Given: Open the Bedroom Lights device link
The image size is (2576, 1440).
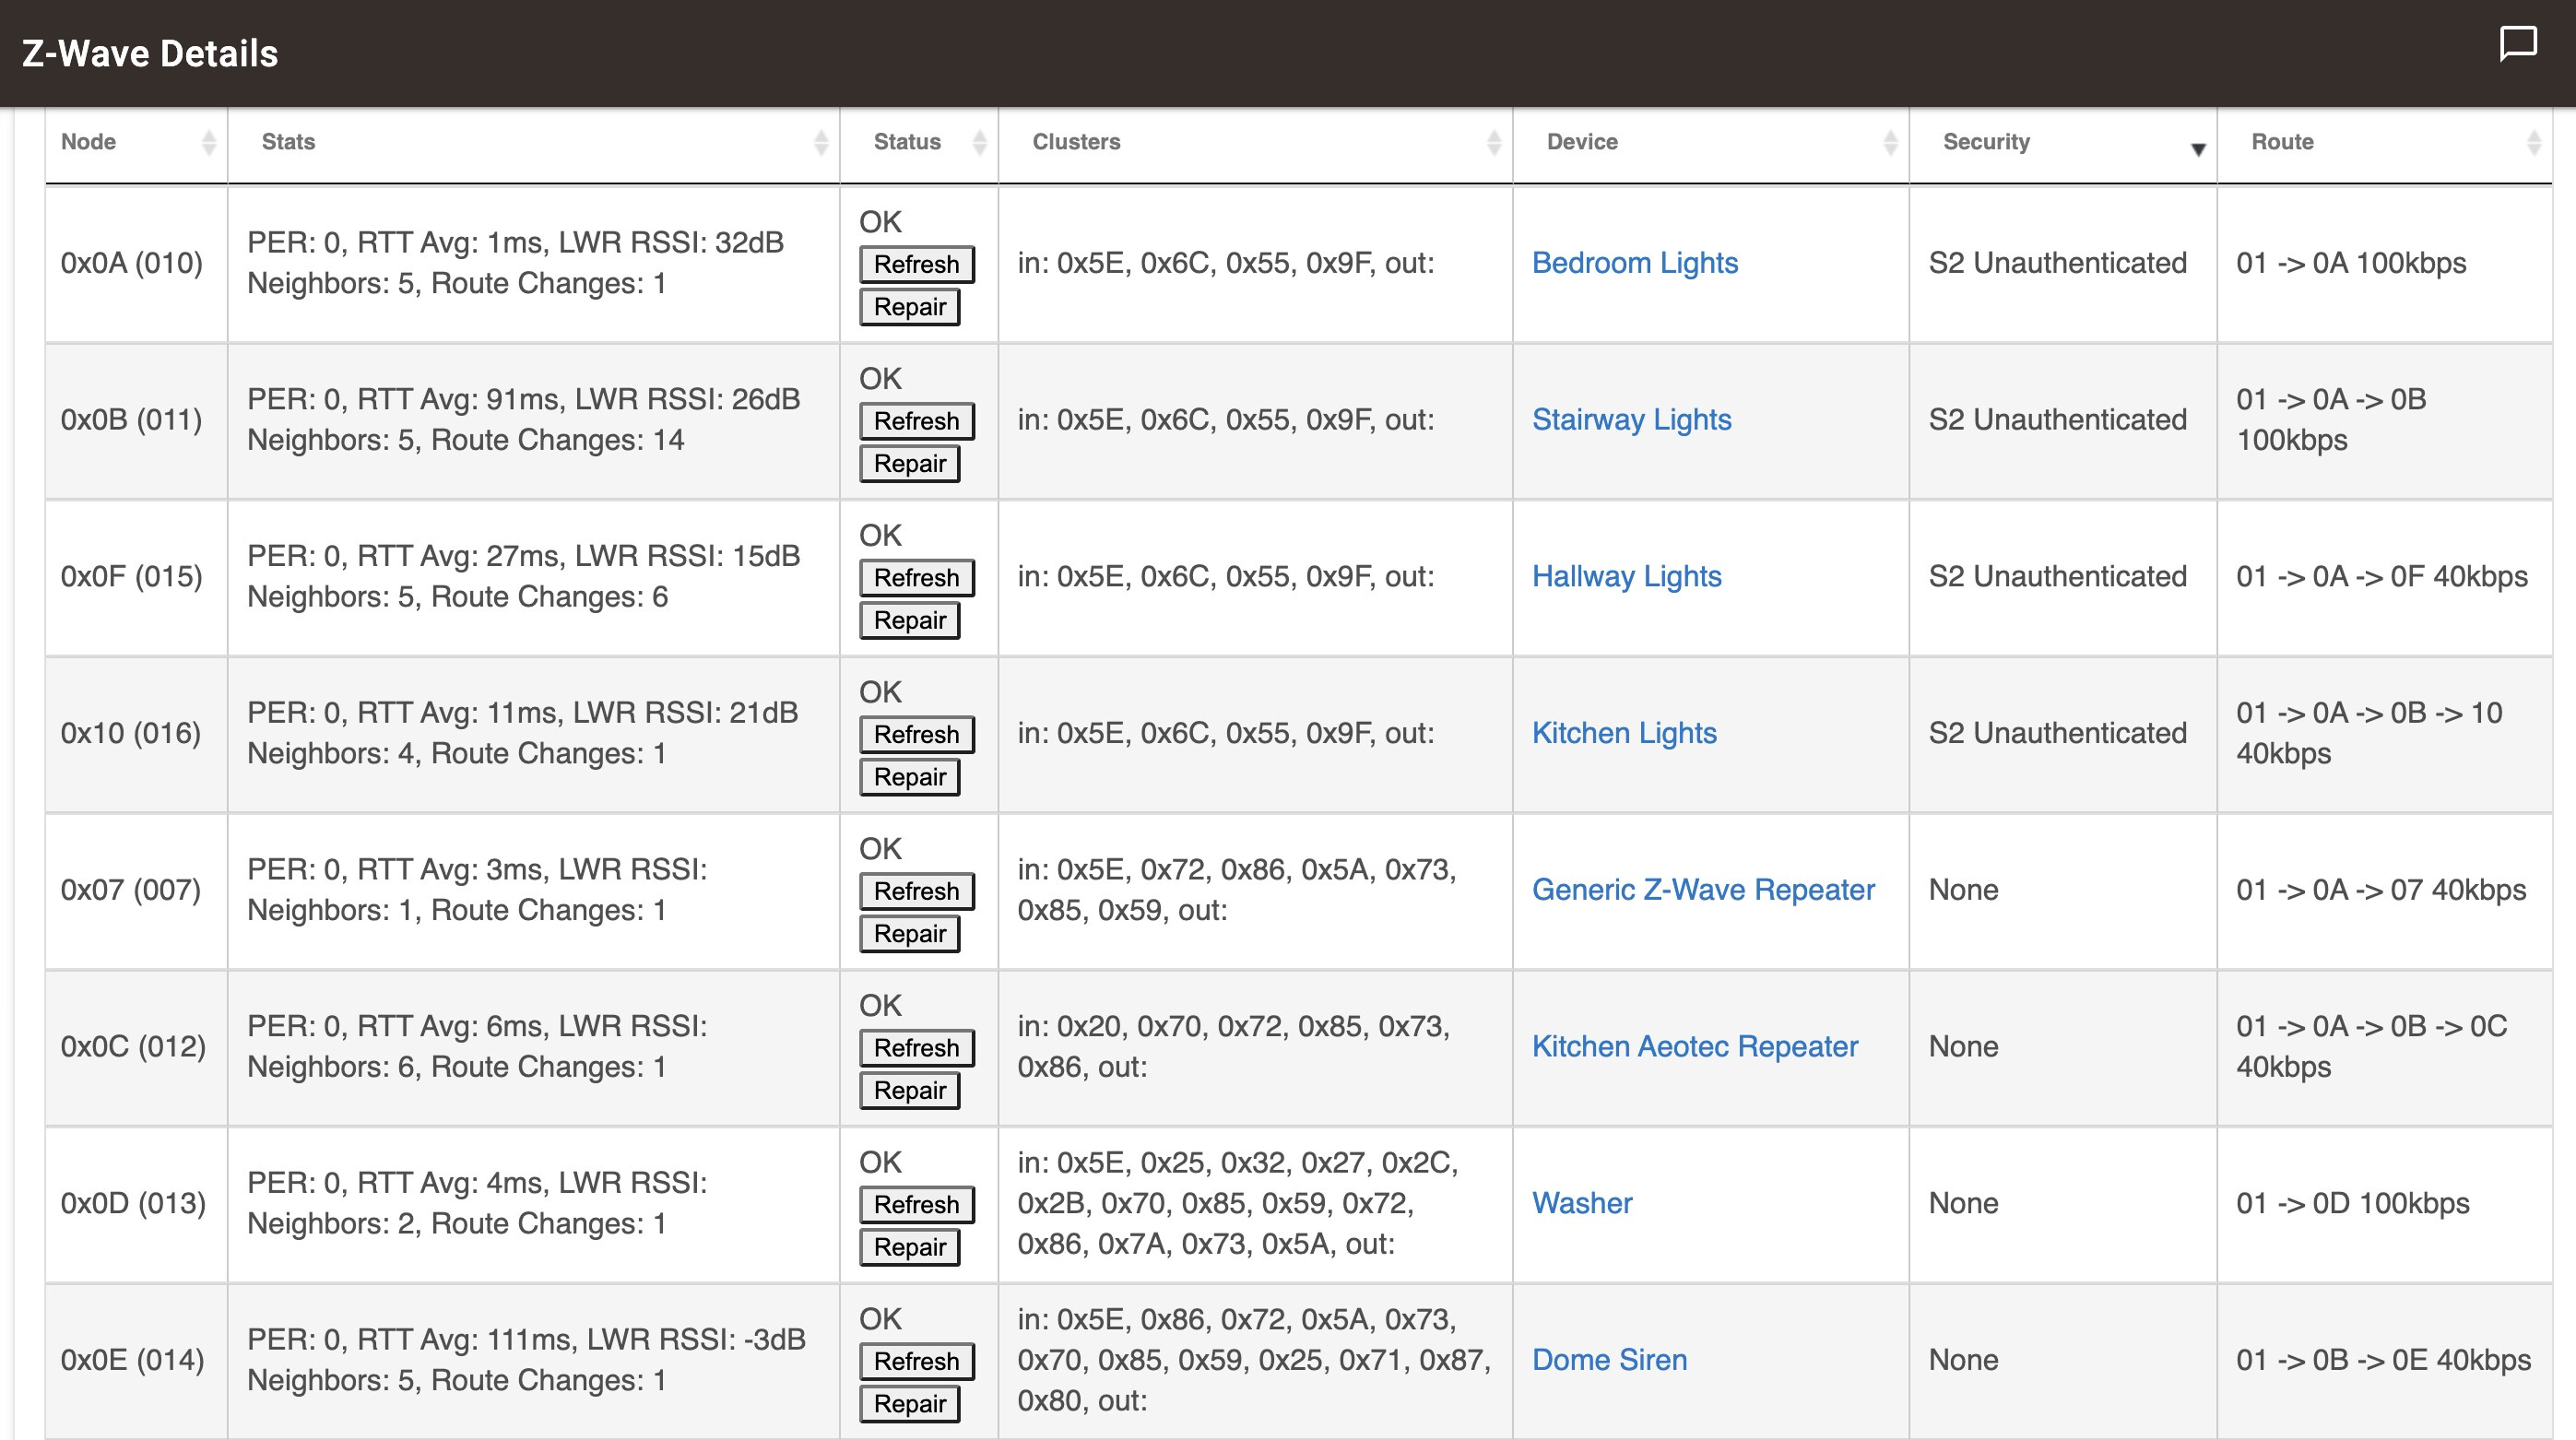Looking at the screenshot, I should tap(1635, 263).
